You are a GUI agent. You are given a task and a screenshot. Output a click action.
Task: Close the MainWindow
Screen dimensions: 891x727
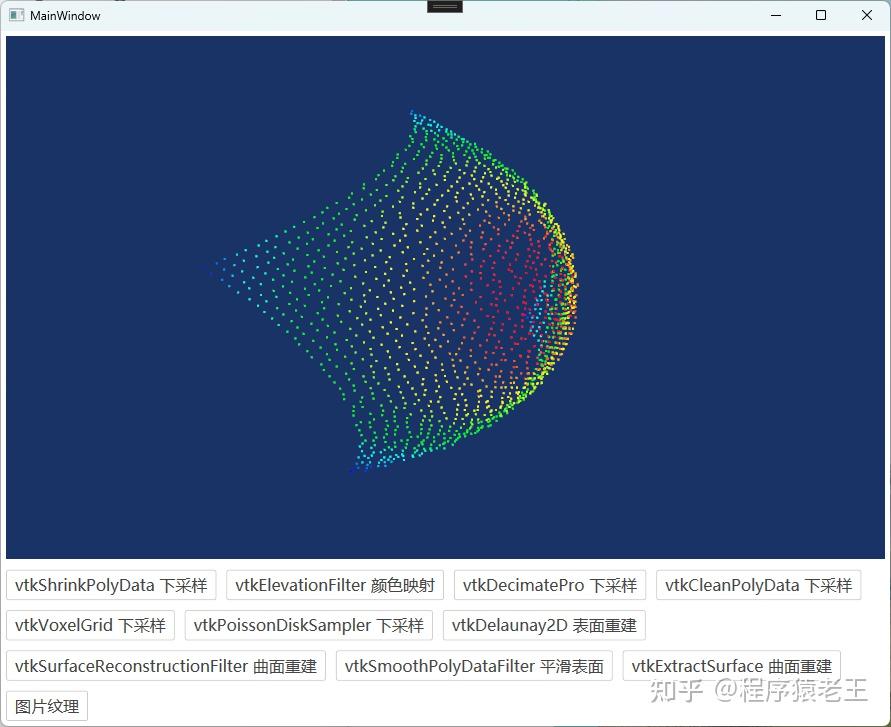tap(866, 15)
